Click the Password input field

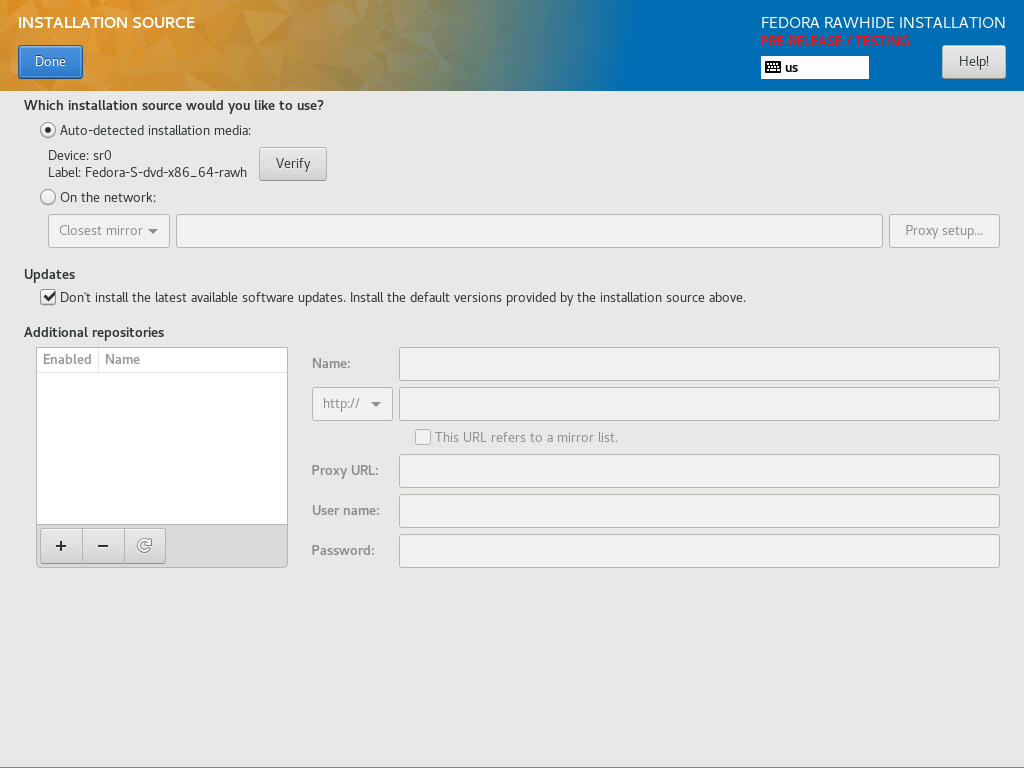pos(699,551)
